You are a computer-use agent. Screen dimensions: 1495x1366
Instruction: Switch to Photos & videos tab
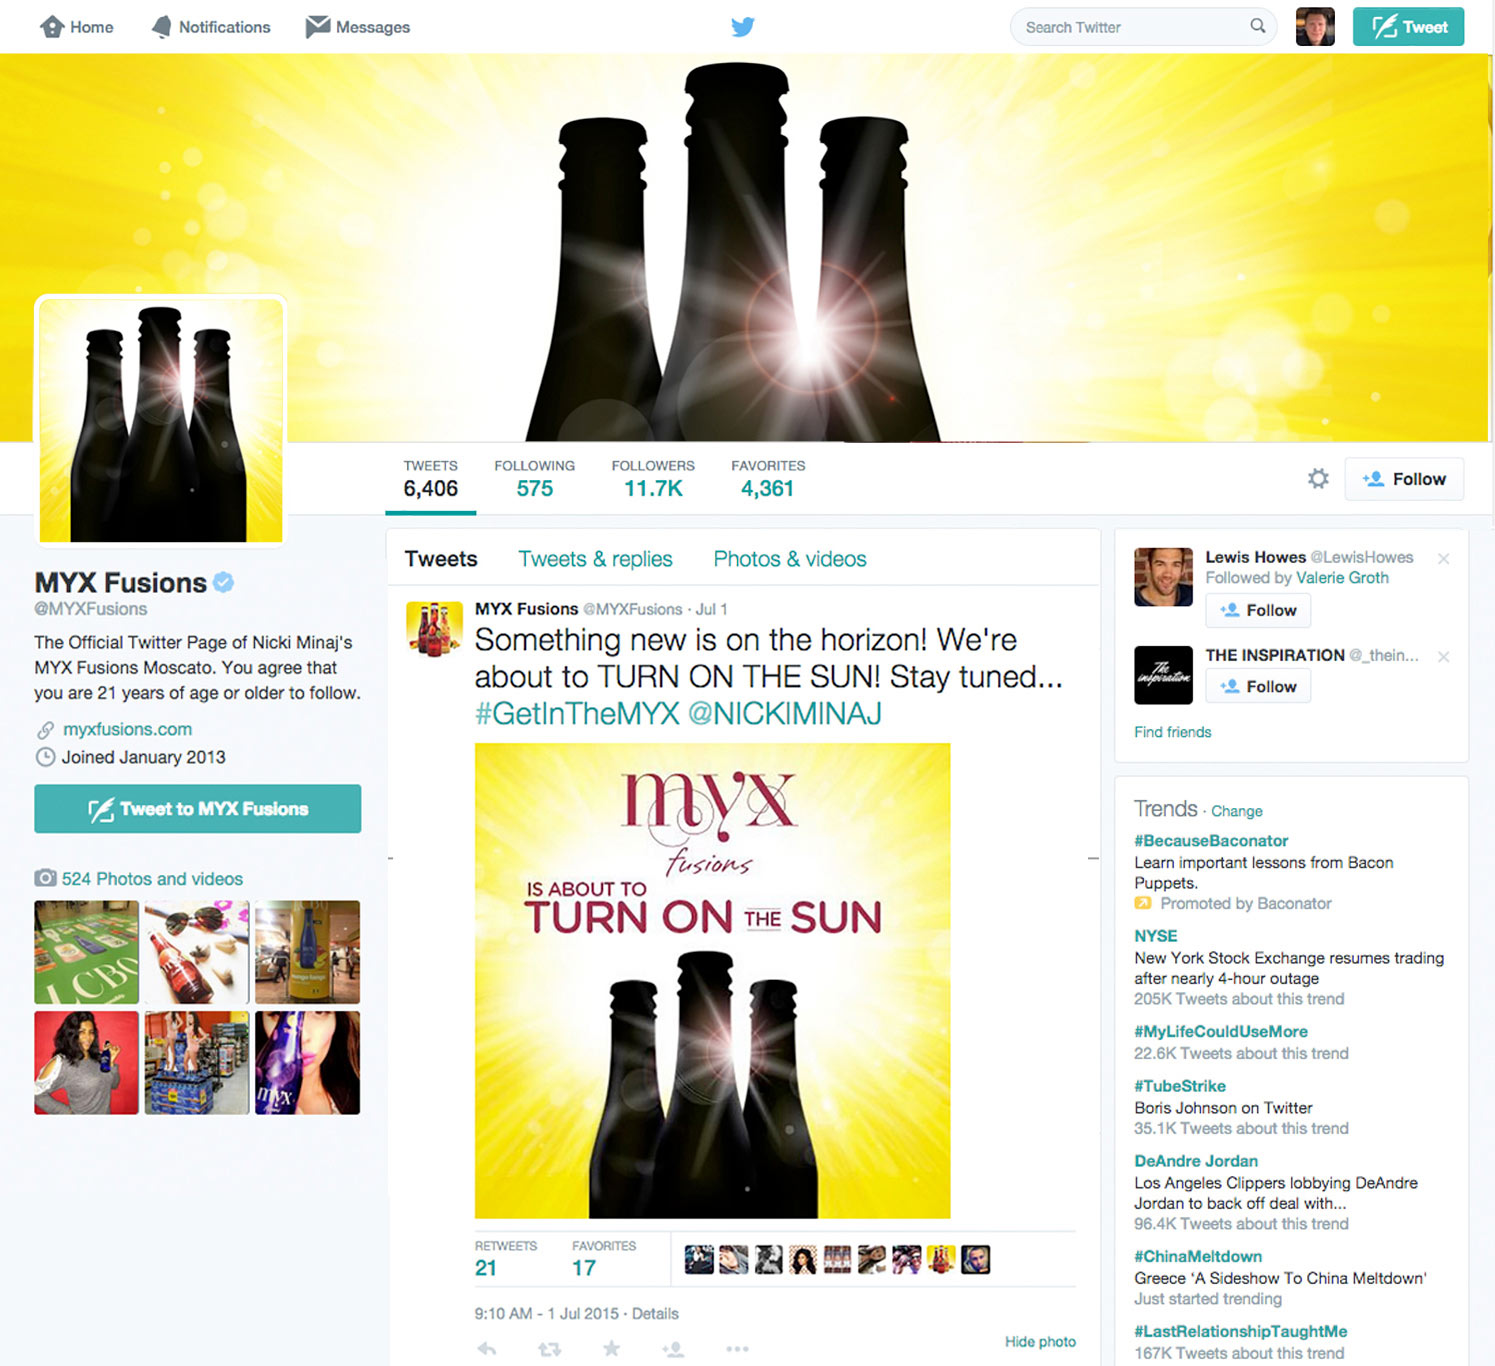pyautogui.click(x=789, y=559)
